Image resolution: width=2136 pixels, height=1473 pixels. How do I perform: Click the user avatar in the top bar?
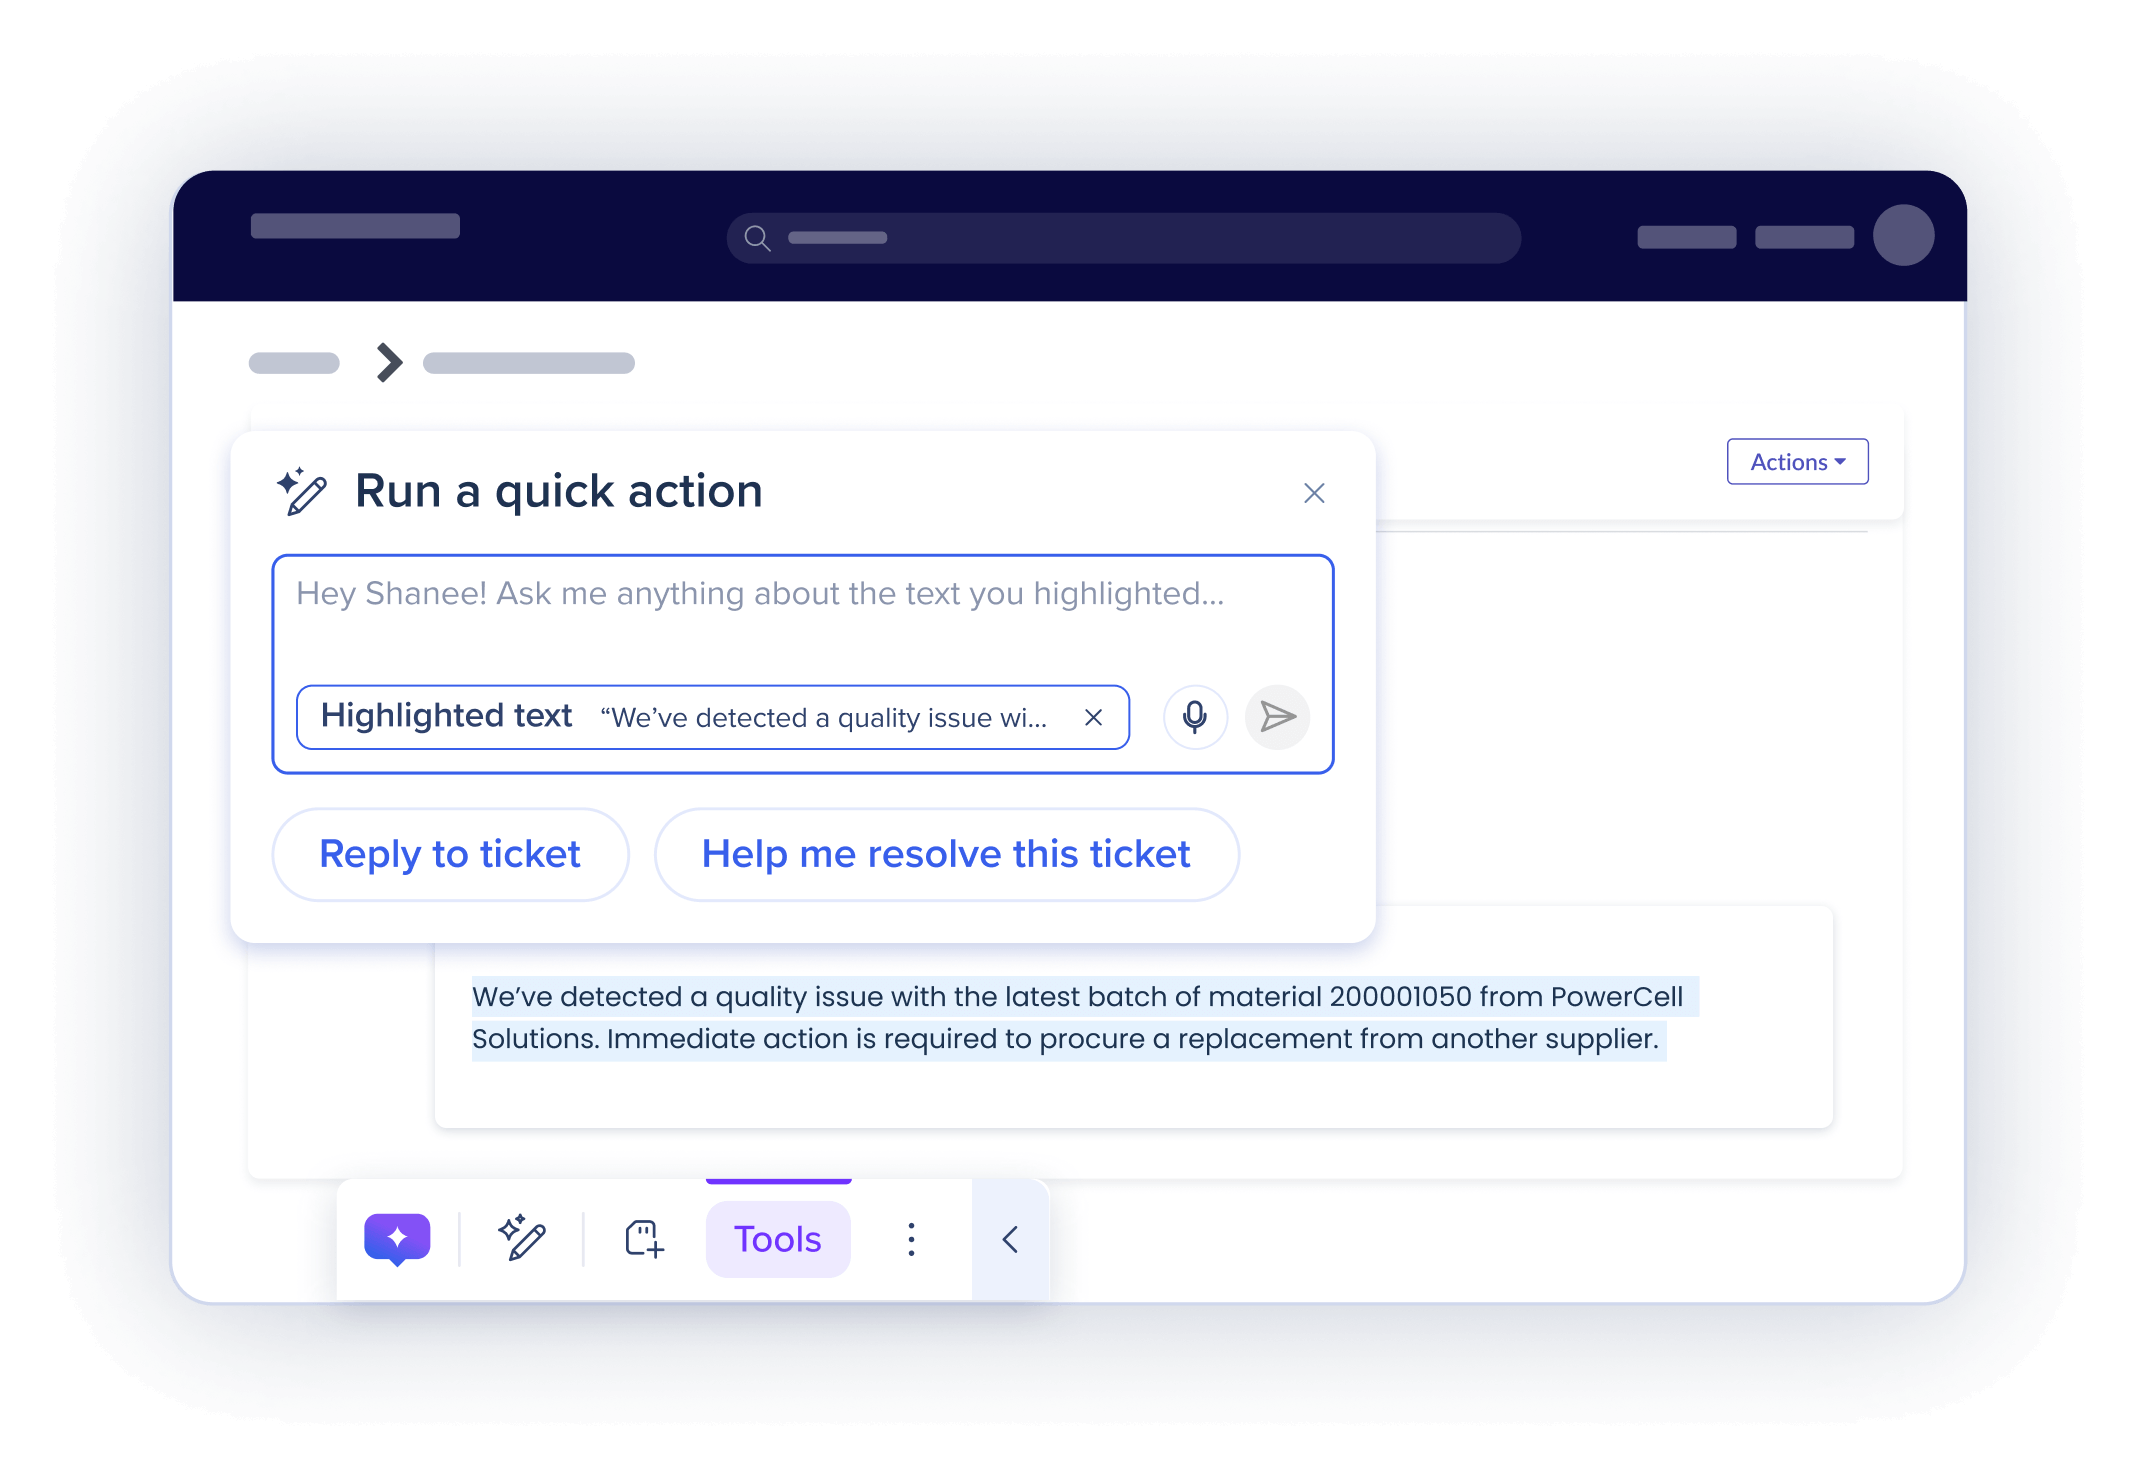coord(1904,236)
